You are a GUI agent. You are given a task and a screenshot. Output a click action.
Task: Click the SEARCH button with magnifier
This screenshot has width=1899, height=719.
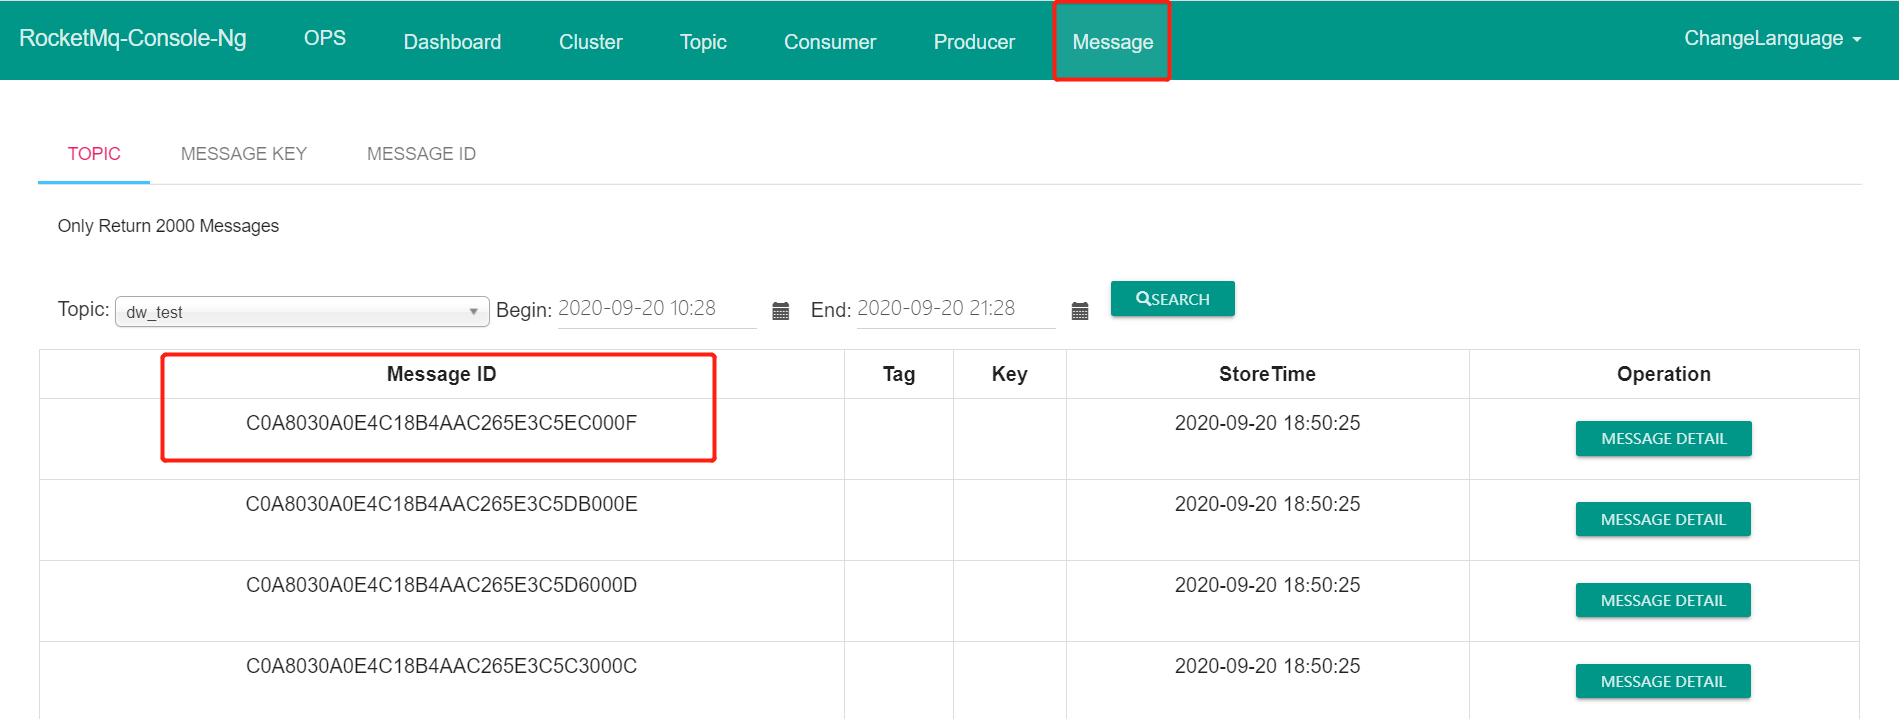click(1172, 299)
